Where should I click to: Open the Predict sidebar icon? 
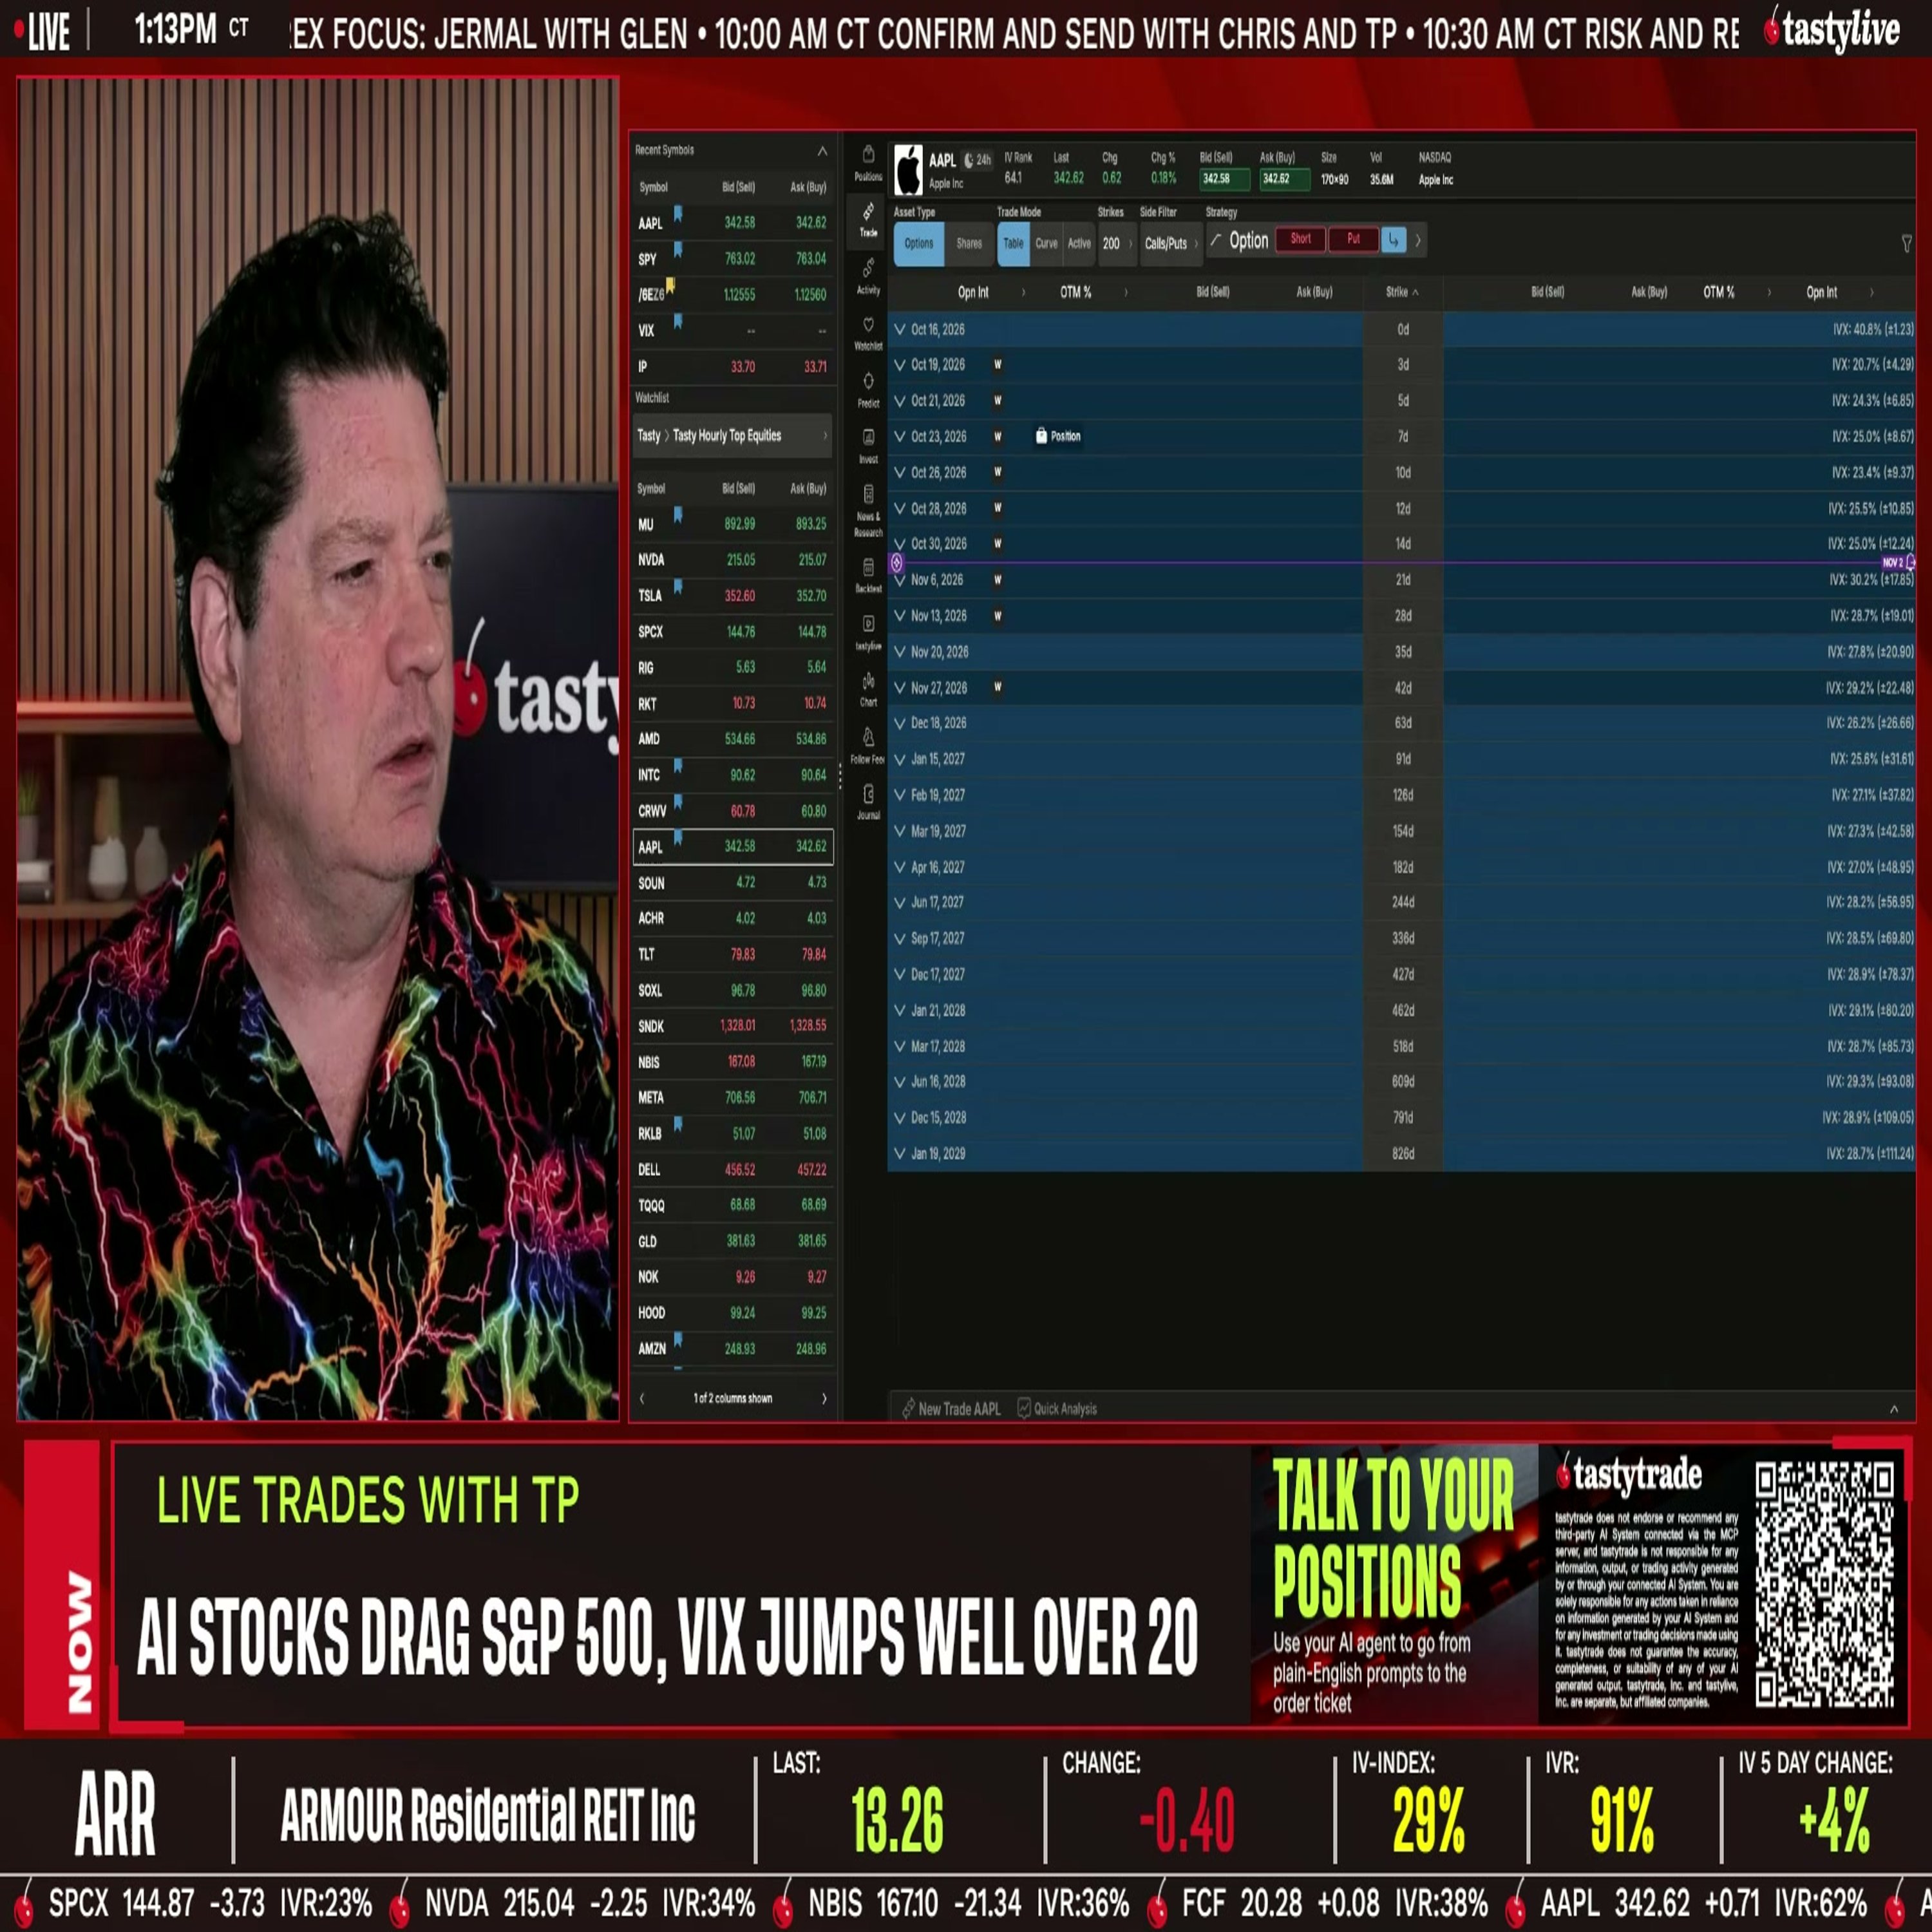point(868,390)
